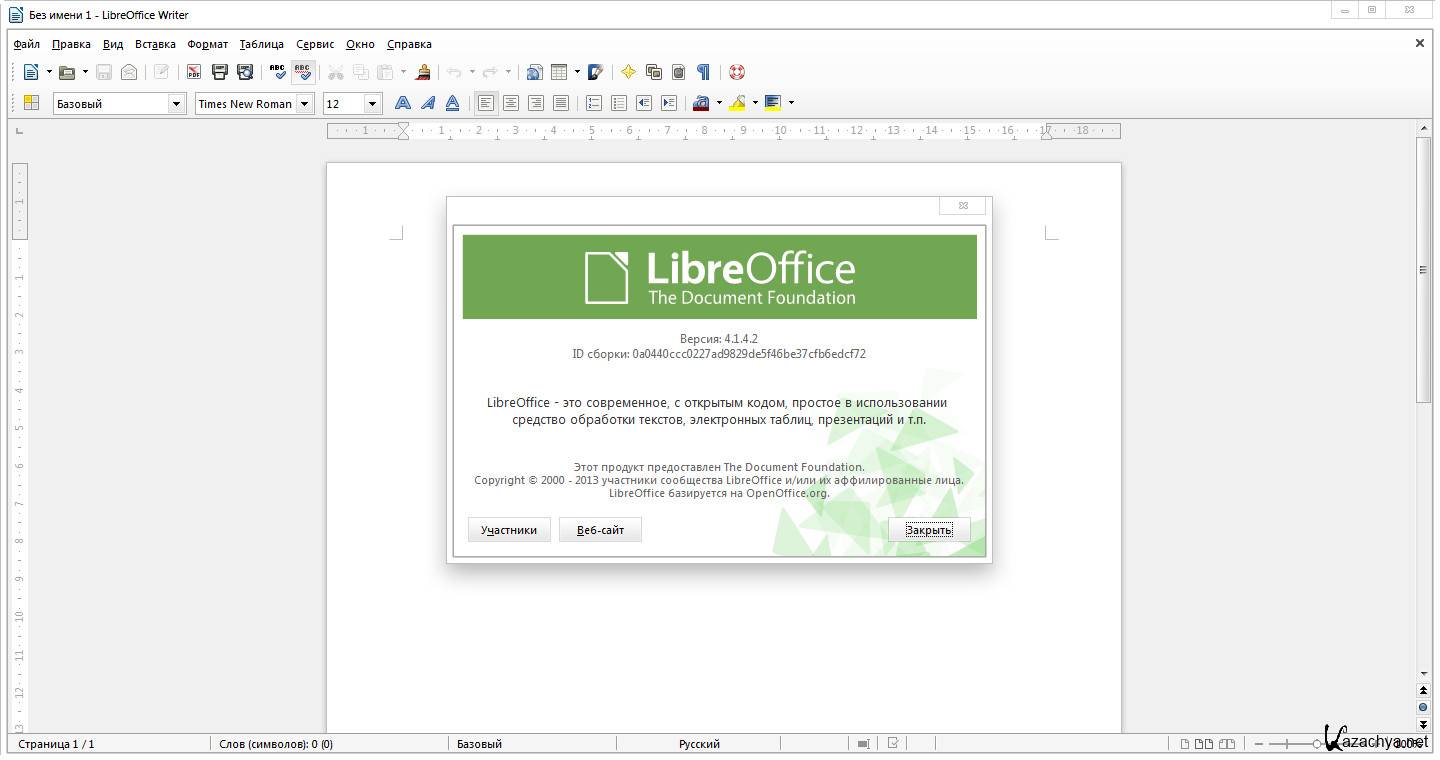Expand the Insert table dropdown arrow
Viewport: 1440px width, 760px height.
[x=578, y=72]
